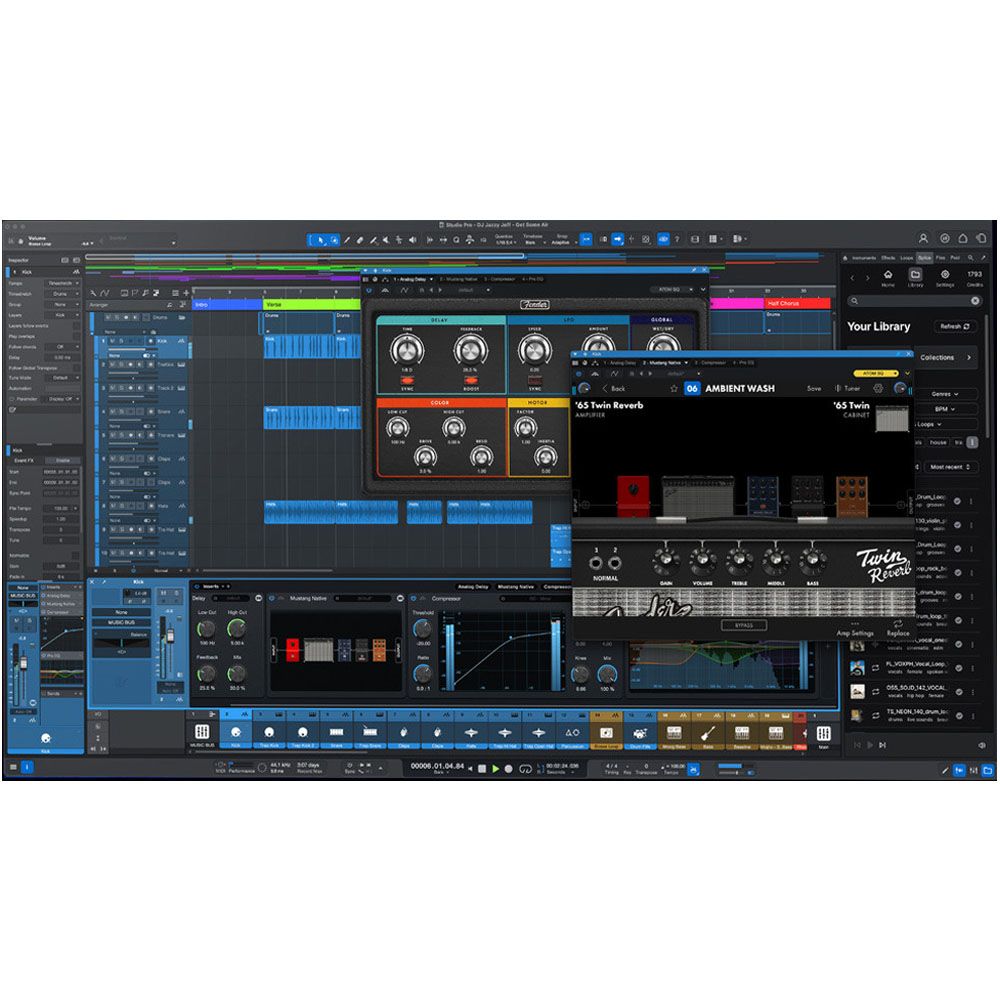Open Splice Settings gear icon
The width and height of the screenshot is (1000, 1000).
coord(945,275)
